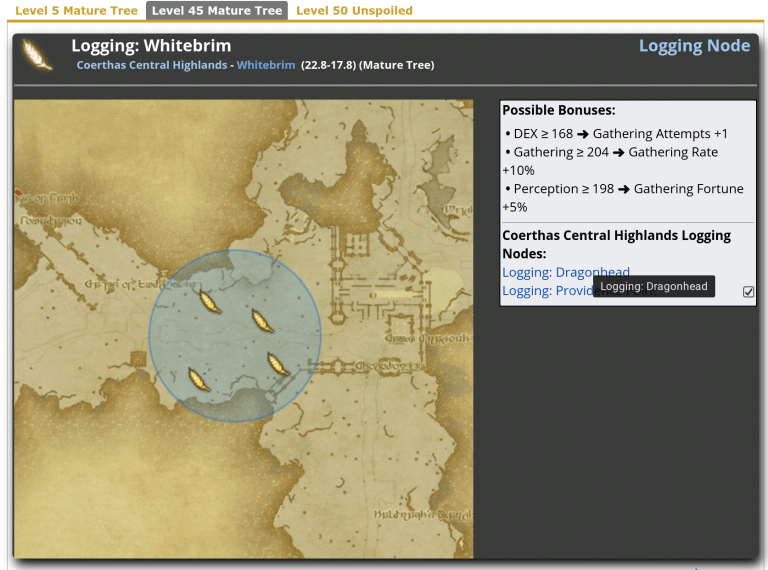This screenshot has width=768, height=570.
Task: Open the Level 50 Unspoiled tab
Action: click(354, 10)
